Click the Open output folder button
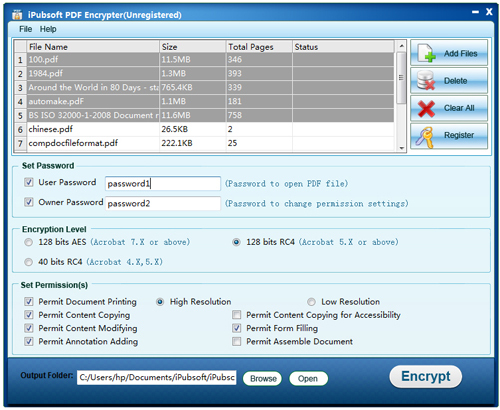The width and height of the screenshot is (500, 410). (x=308, y=379)
